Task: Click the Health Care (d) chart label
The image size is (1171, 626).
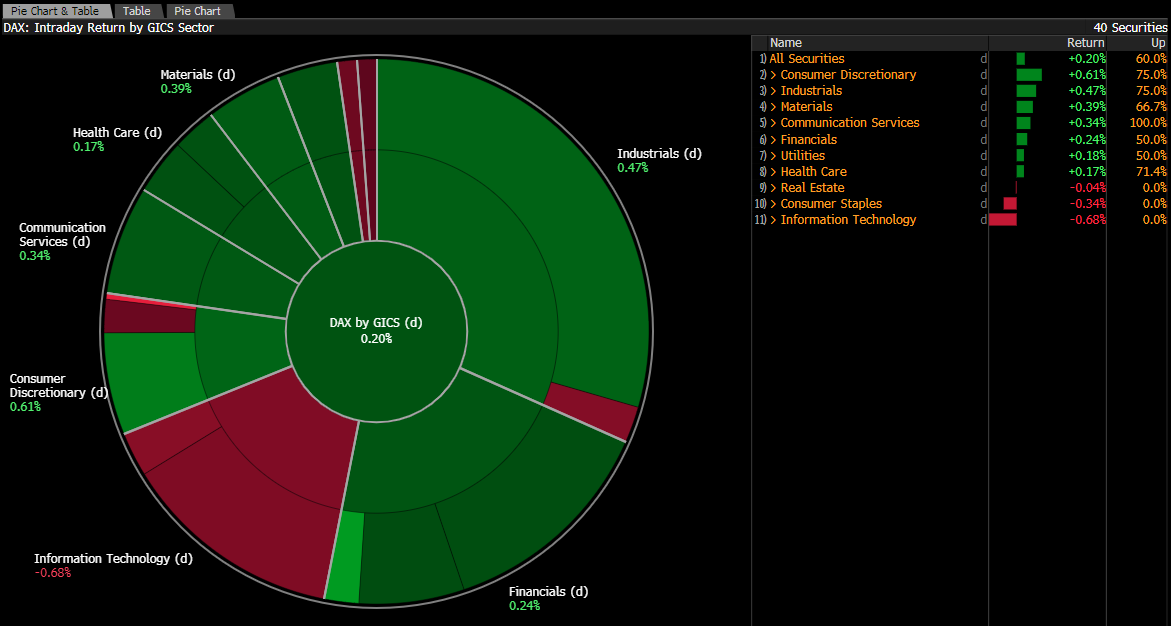Action: (x=117, y=133)
